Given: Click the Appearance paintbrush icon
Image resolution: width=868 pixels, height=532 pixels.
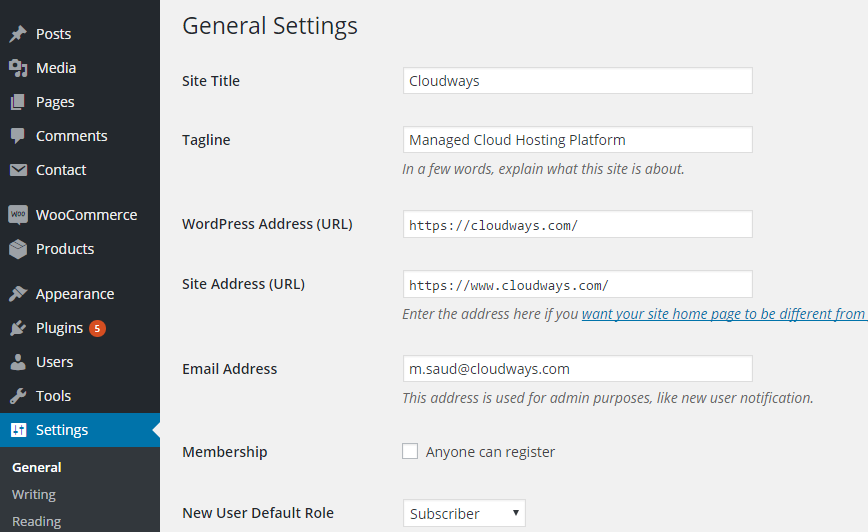Looking at the screenshot, I should 18,294.
